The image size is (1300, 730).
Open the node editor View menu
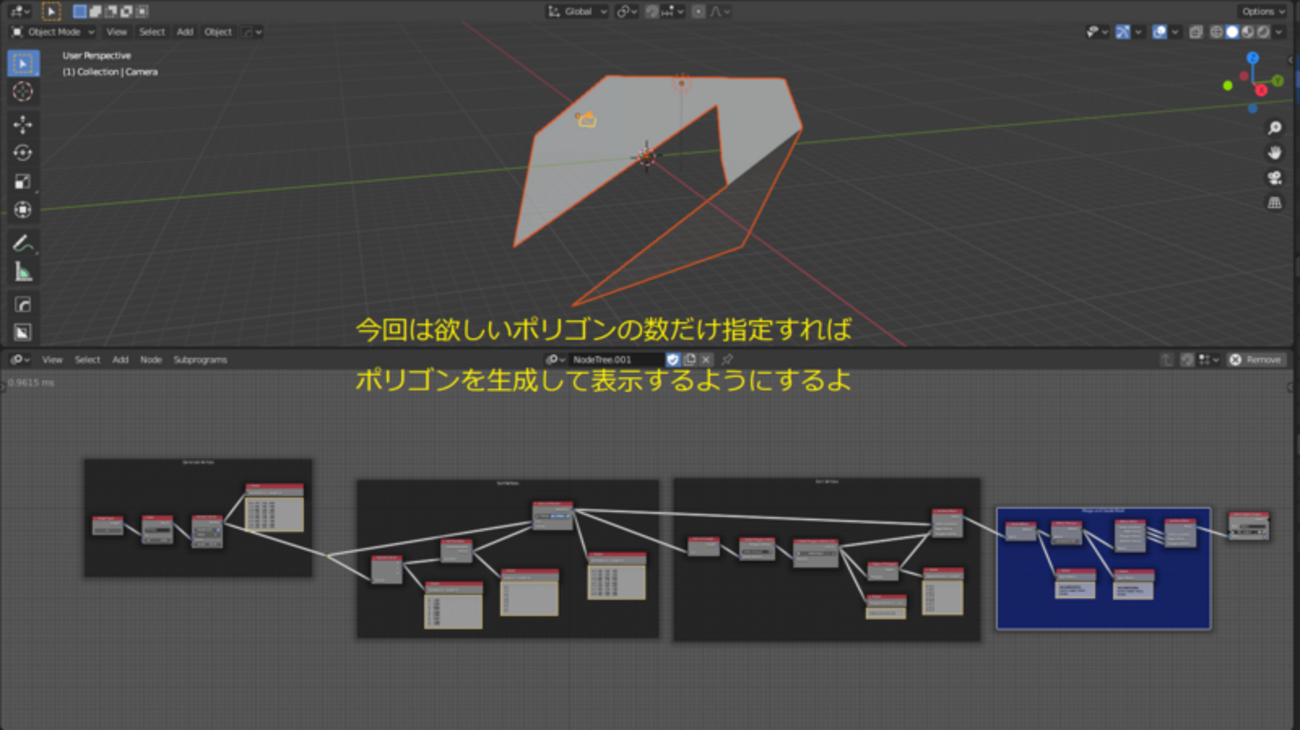(x=52, y=360)
